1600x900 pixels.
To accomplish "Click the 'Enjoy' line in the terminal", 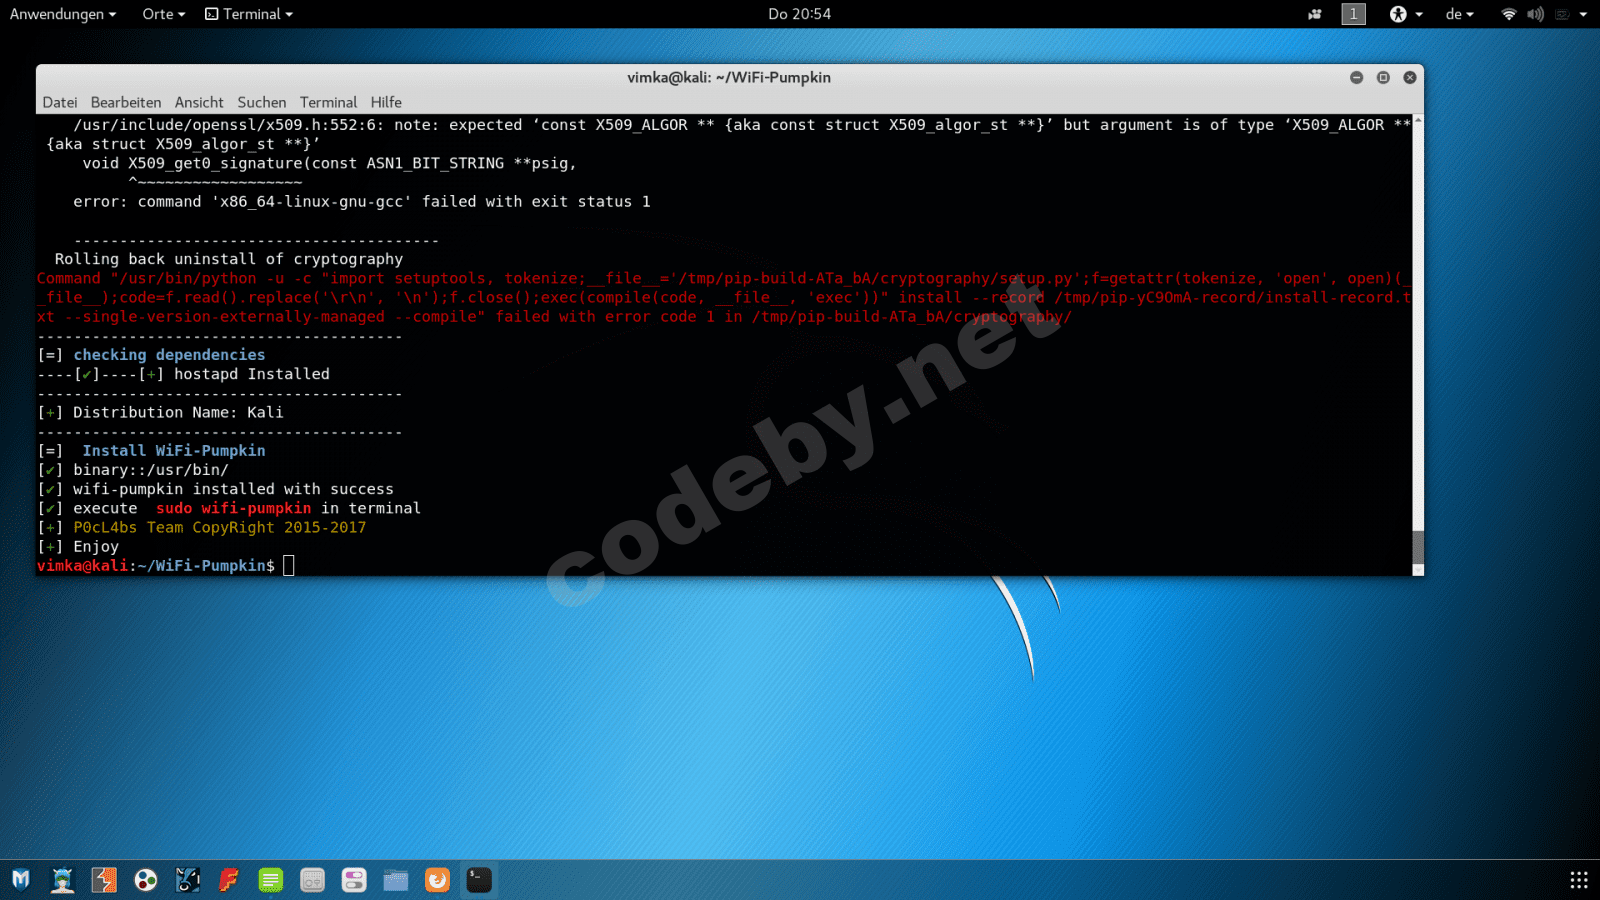I will pos(96,547).
